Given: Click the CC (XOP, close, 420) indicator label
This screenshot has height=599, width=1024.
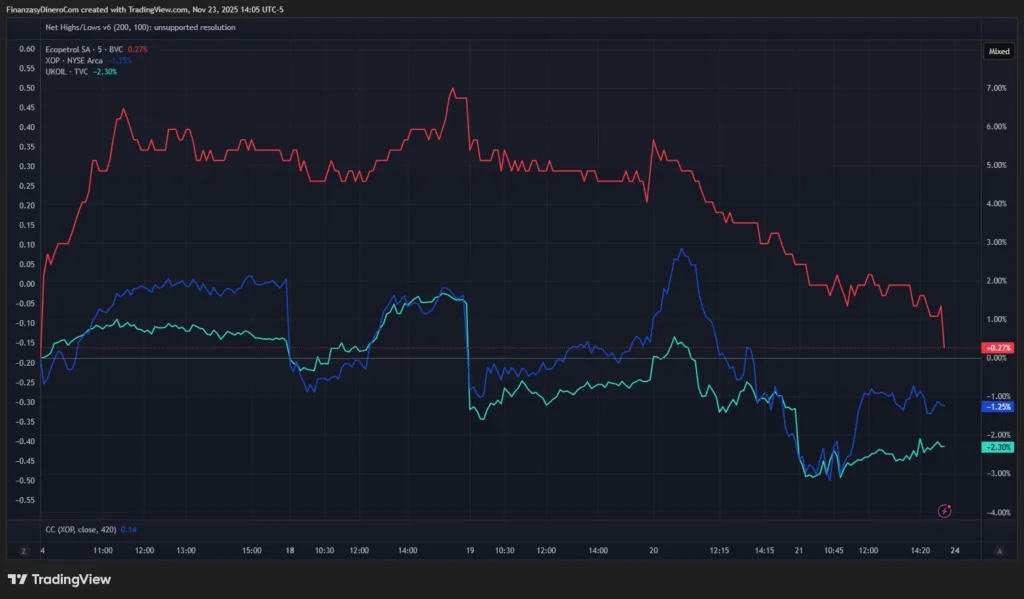Looking at the screenshot, I should click(82, 529).
